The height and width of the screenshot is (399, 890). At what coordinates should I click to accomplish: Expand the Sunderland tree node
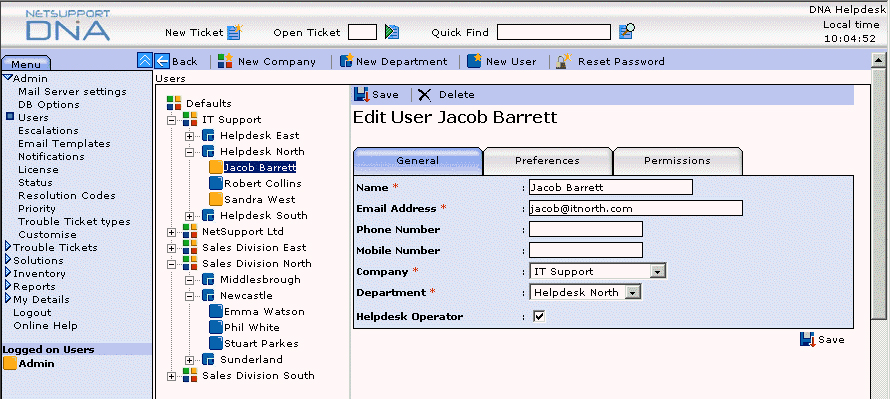[190, 360]
